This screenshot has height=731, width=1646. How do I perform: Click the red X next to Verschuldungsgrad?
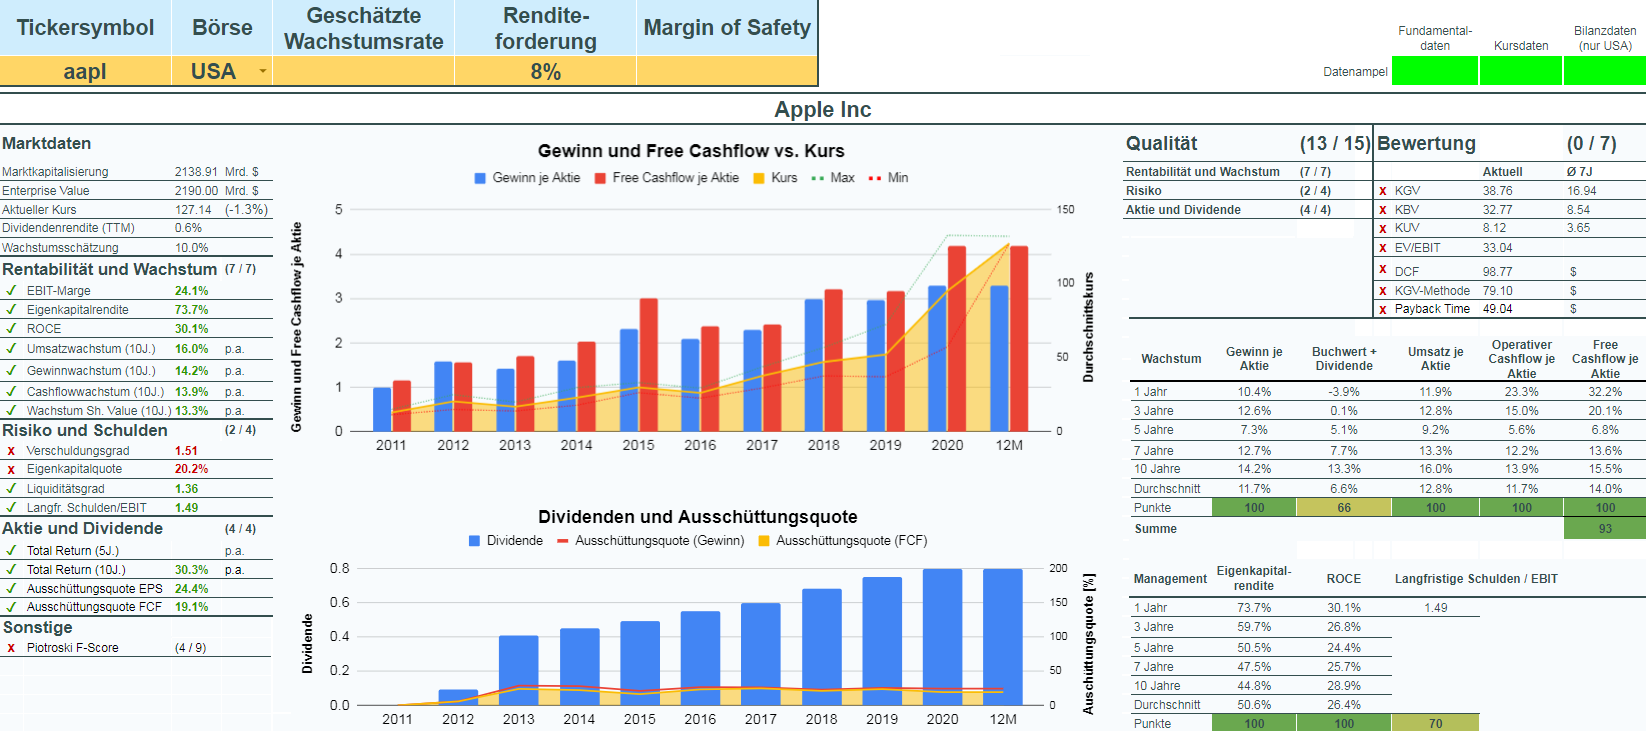(x=11, y=451)
